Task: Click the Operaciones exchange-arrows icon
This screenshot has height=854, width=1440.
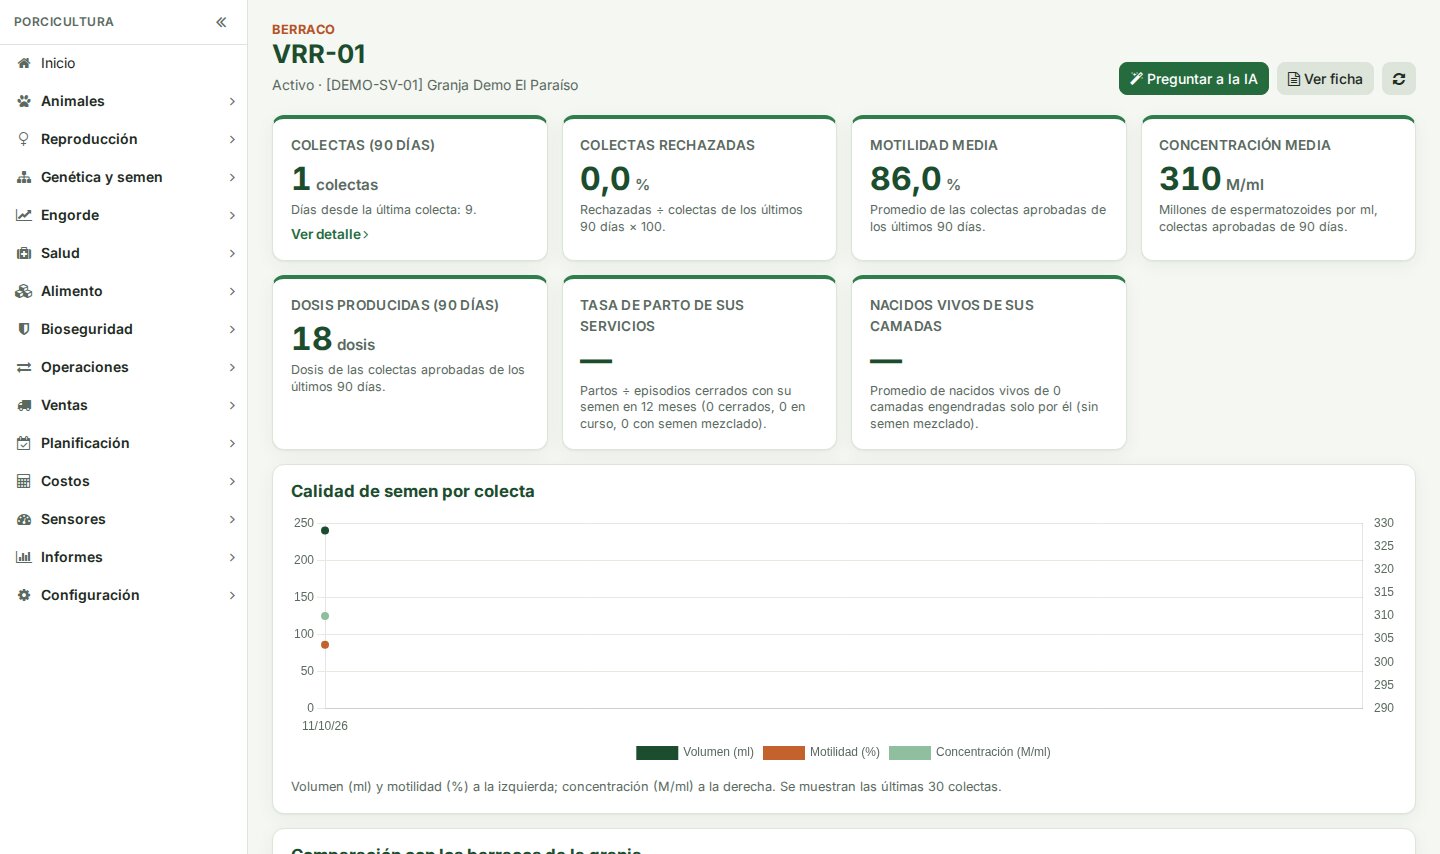Action: [x=24, y=367]
